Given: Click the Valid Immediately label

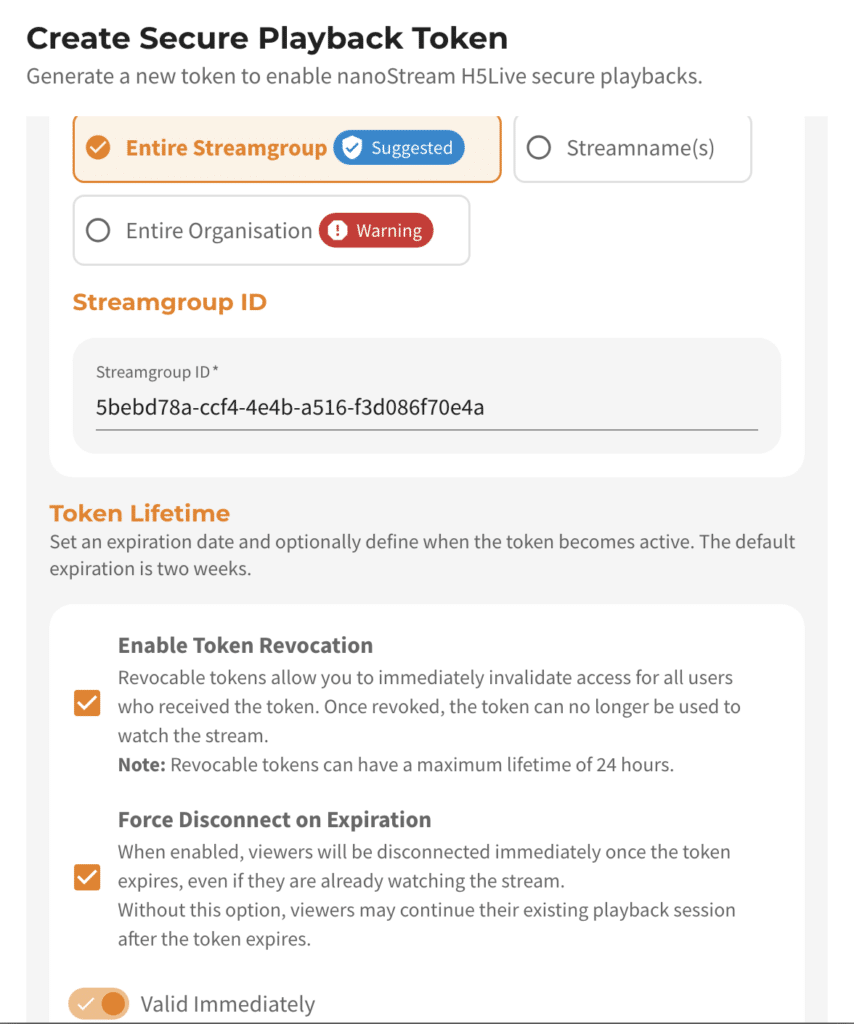Looking at the screenshot, I should tap(228, 1003).
